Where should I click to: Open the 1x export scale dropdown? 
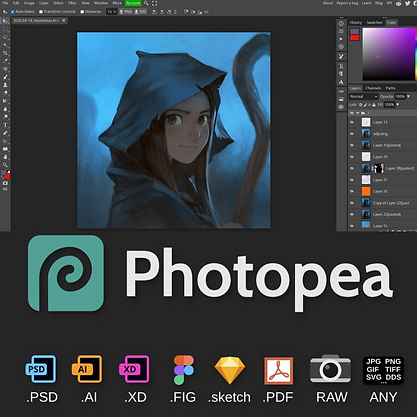111,12
